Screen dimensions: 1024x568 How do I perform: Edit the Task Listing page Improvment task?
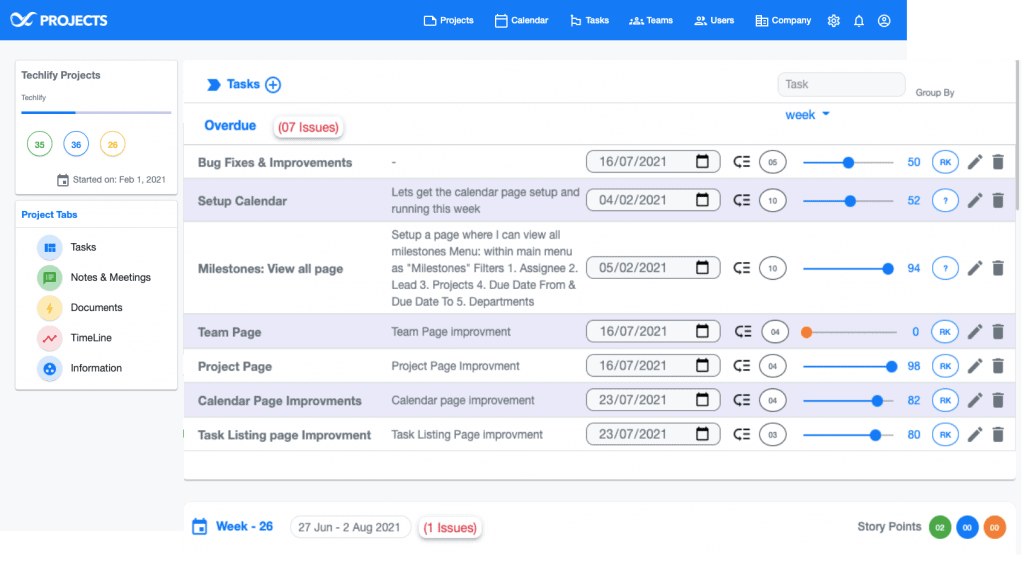tap(974, 435)
